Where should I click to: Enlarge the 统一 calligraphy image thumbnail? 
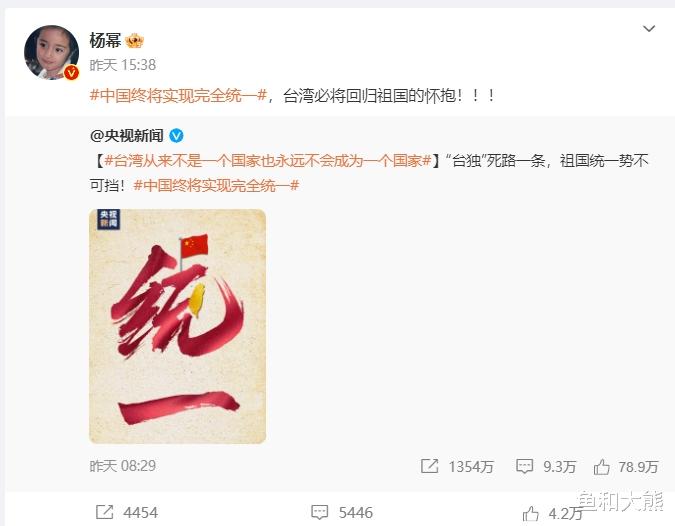point(177,326)
